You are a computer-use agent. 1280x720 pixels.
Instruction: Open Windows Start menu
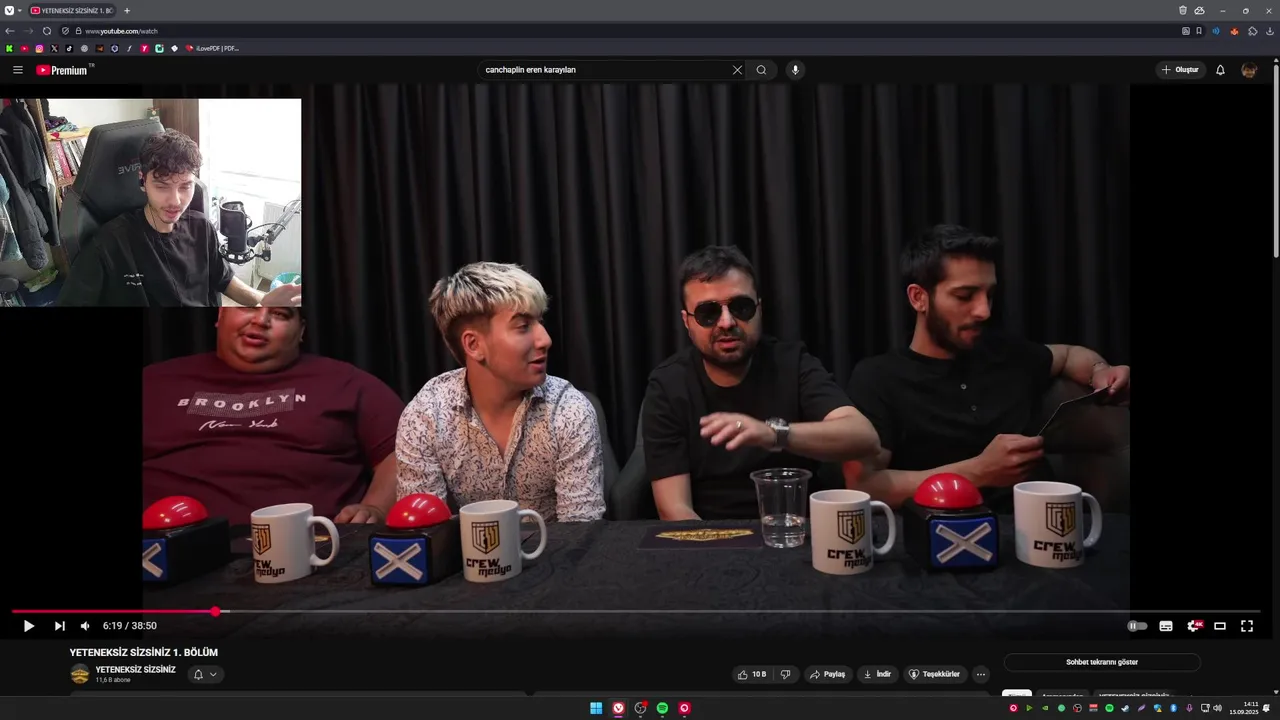click(596, 708)
